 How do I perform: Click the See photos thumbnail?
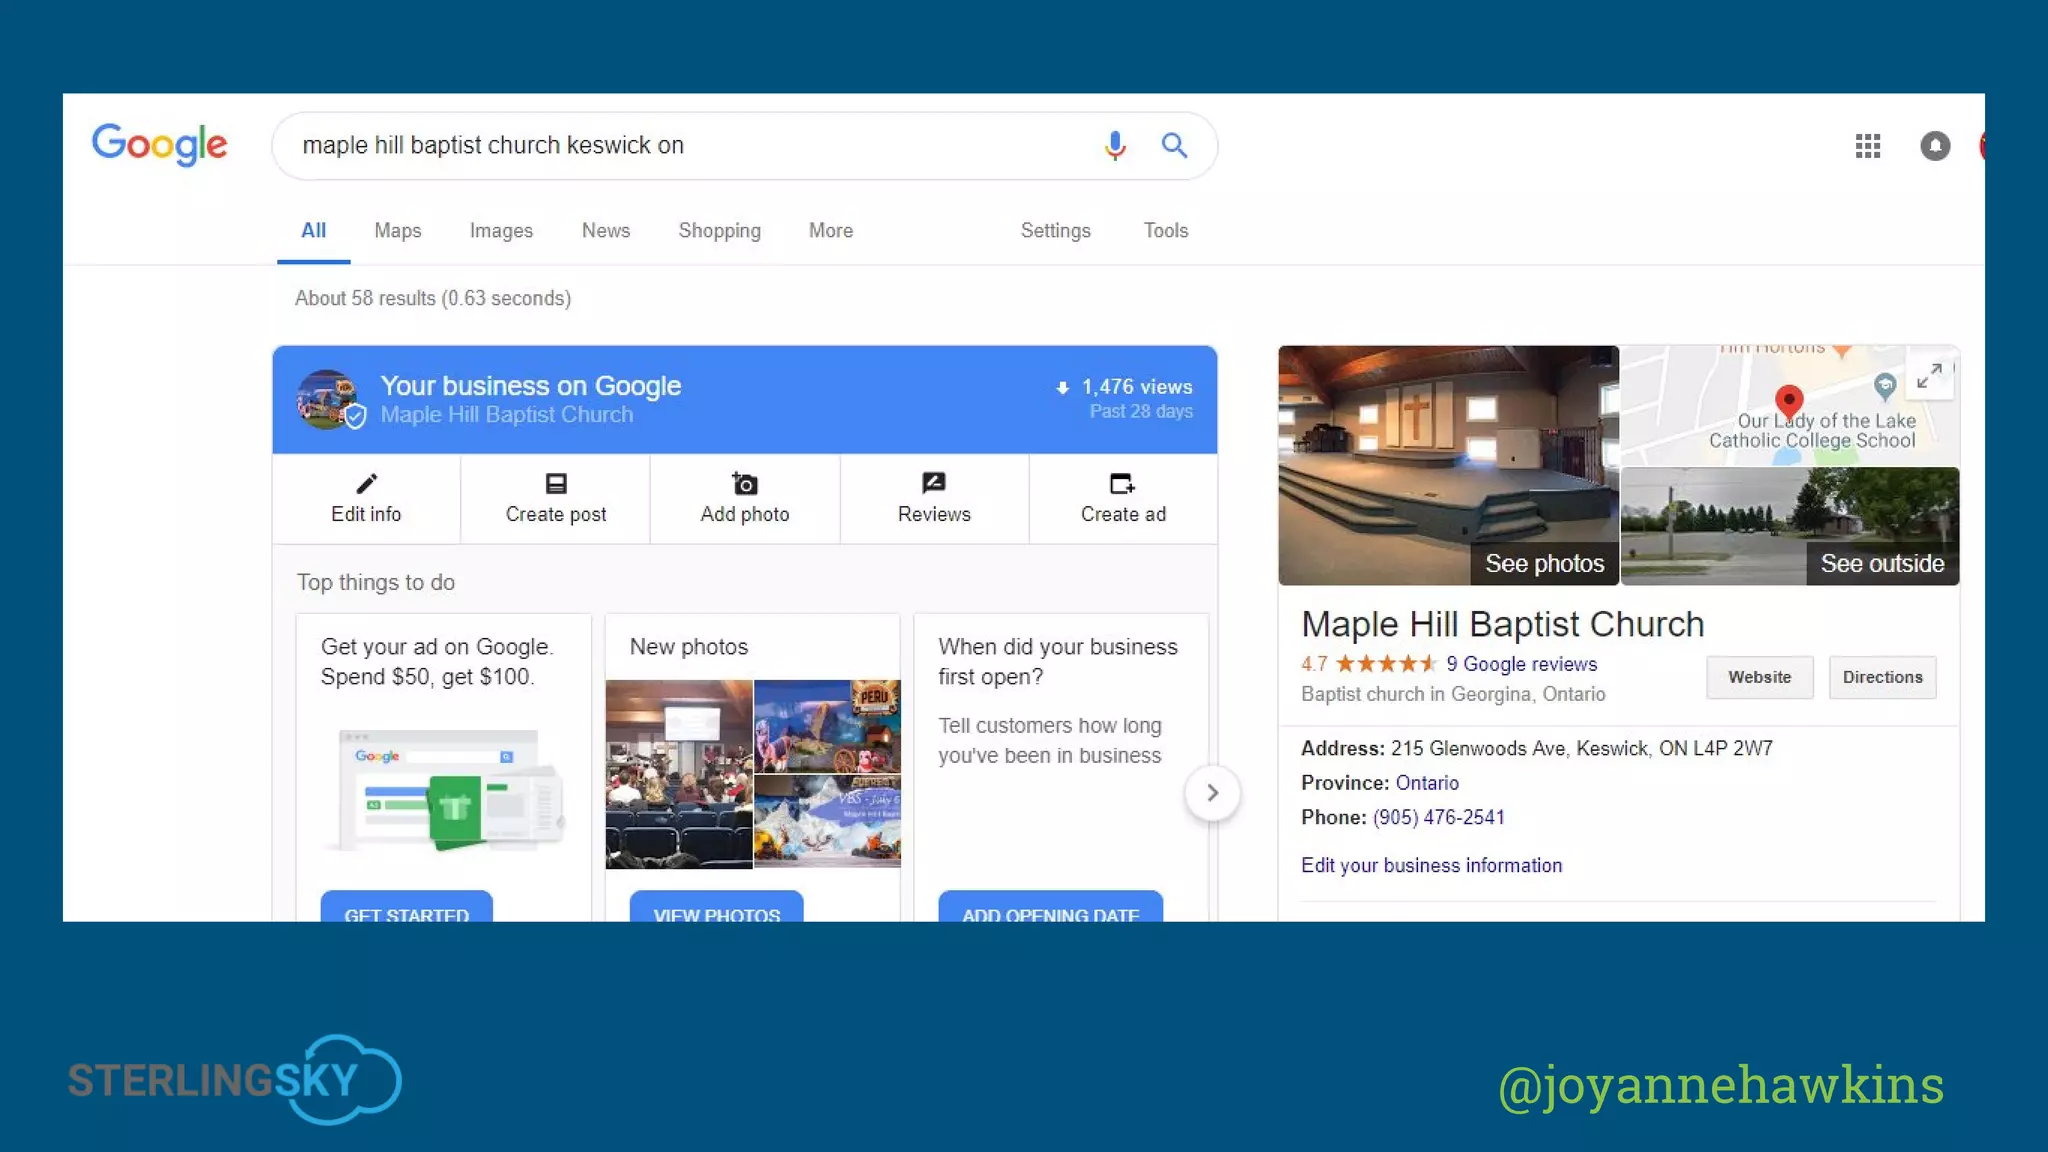click(x=1448, y=466)
